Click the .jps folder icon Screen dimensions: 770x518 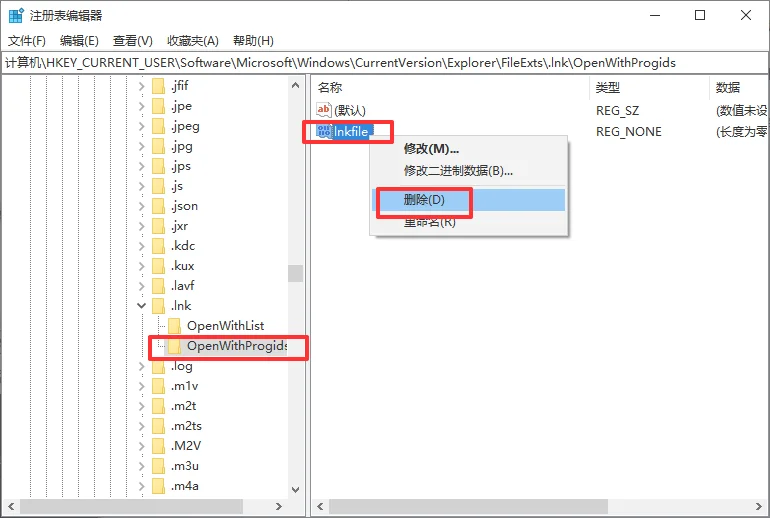pos(158,166)
